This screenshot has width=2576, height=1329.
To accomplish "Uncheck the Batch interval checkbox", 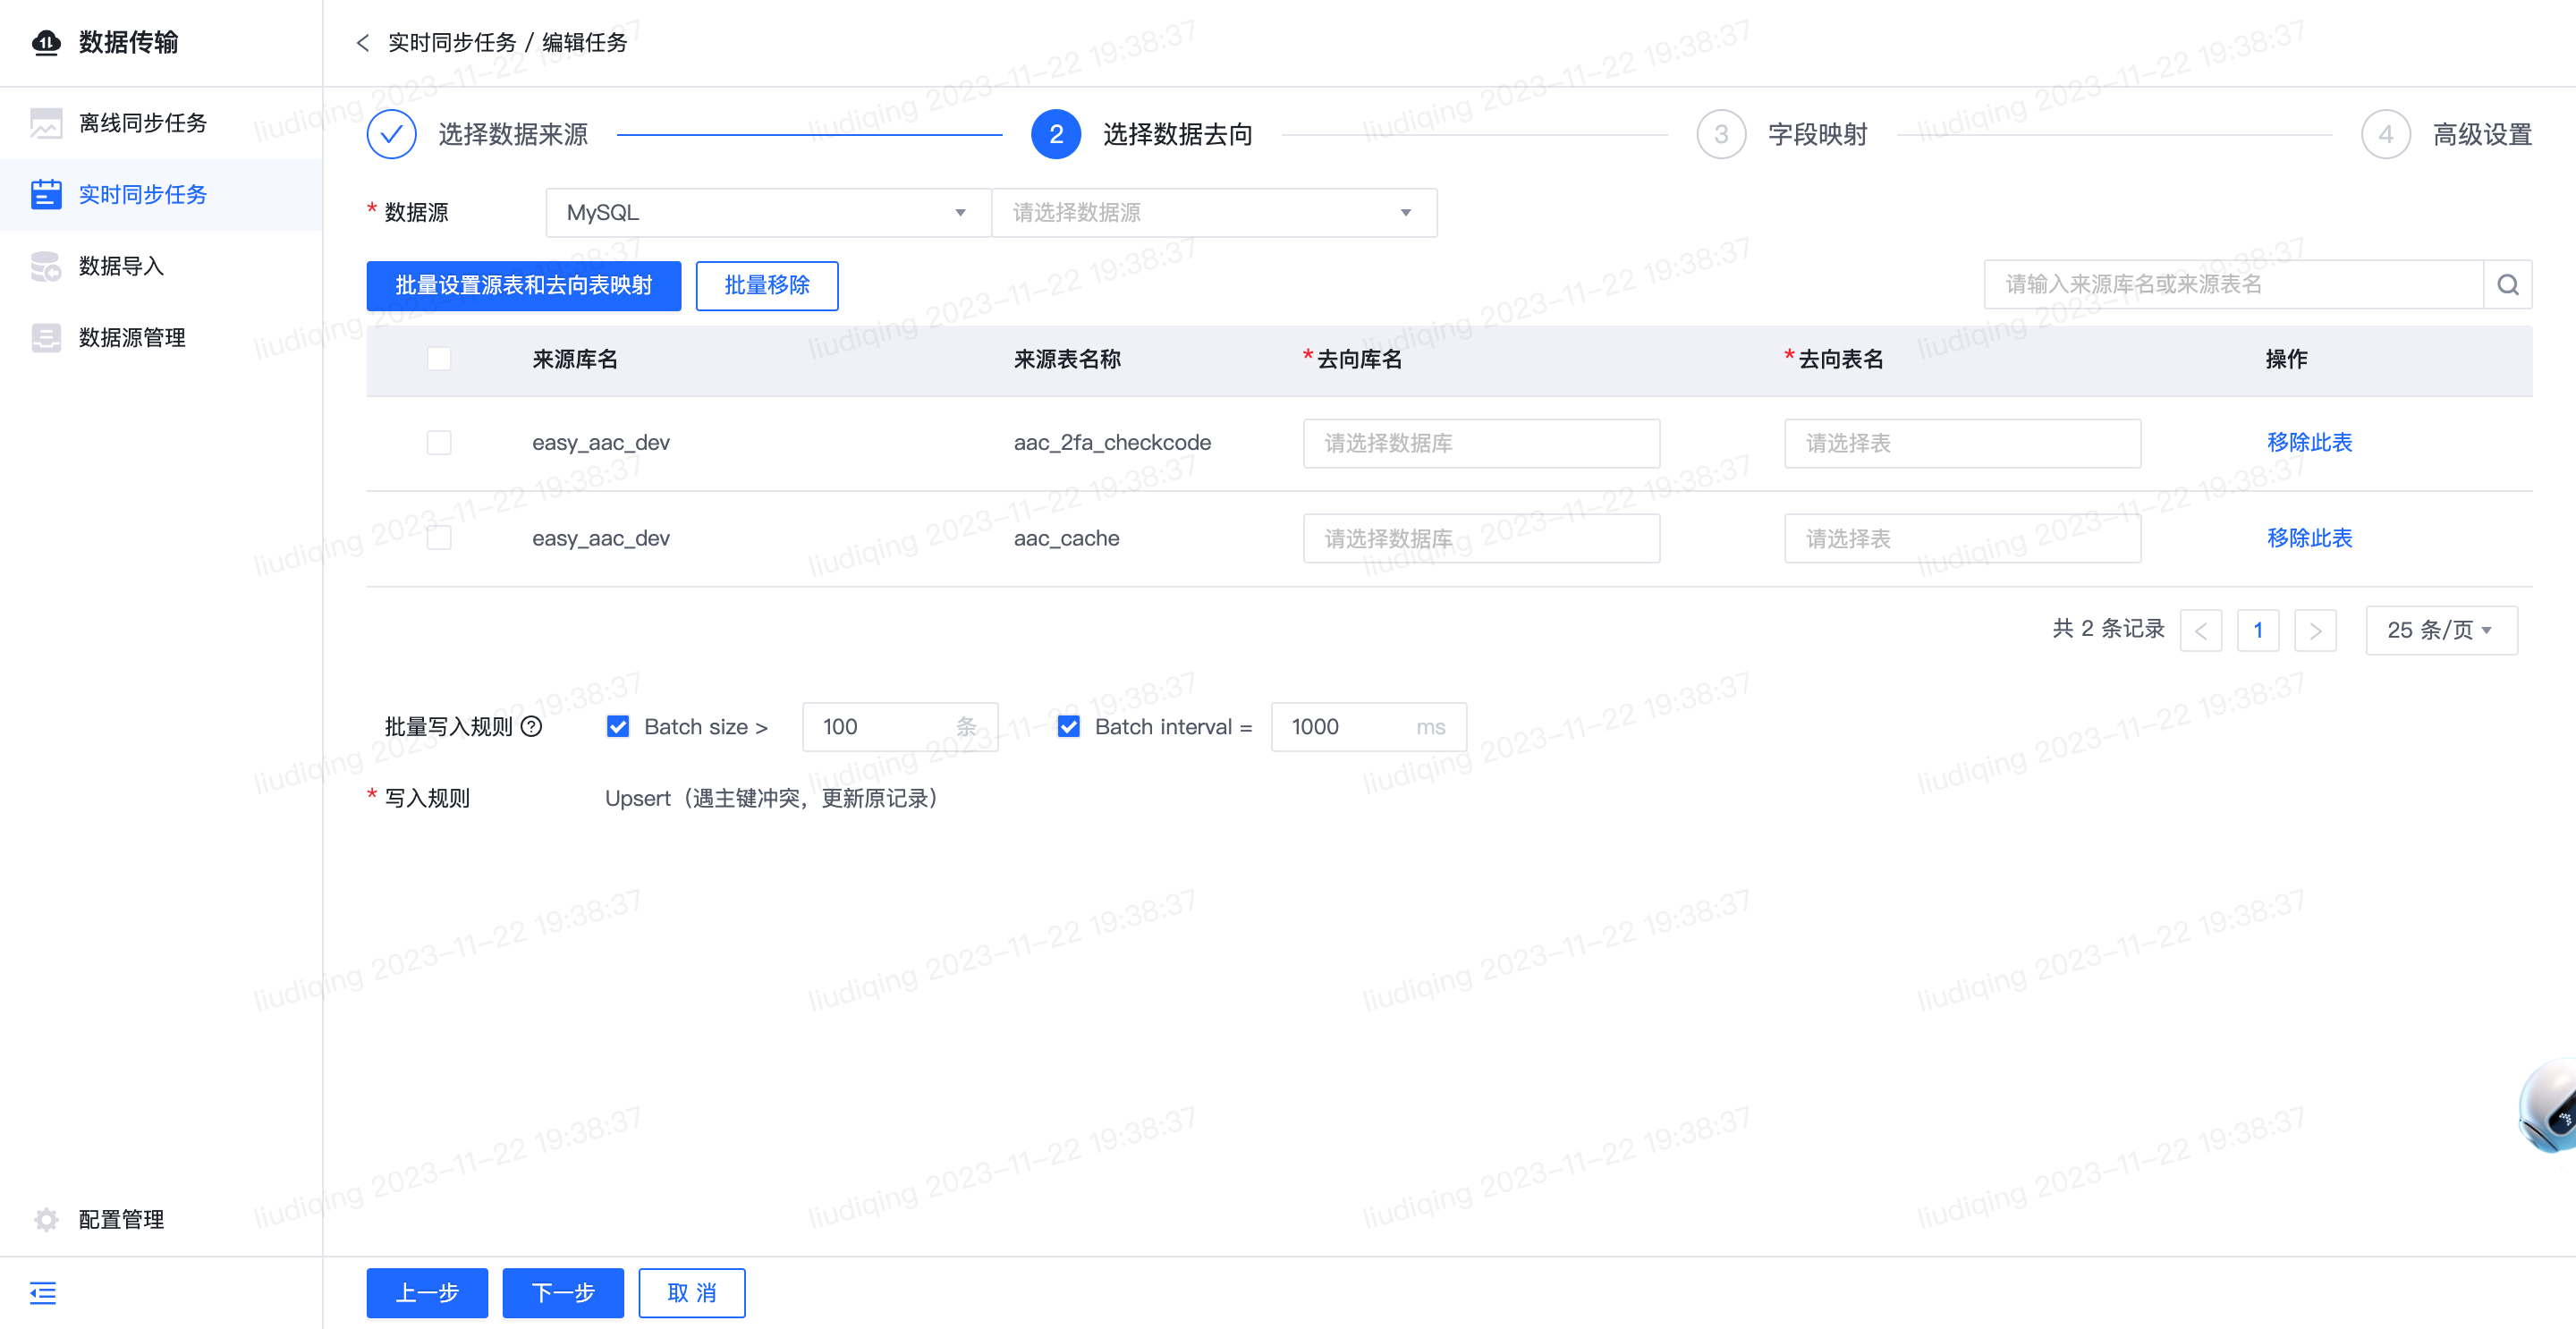I will point(1069,727).
